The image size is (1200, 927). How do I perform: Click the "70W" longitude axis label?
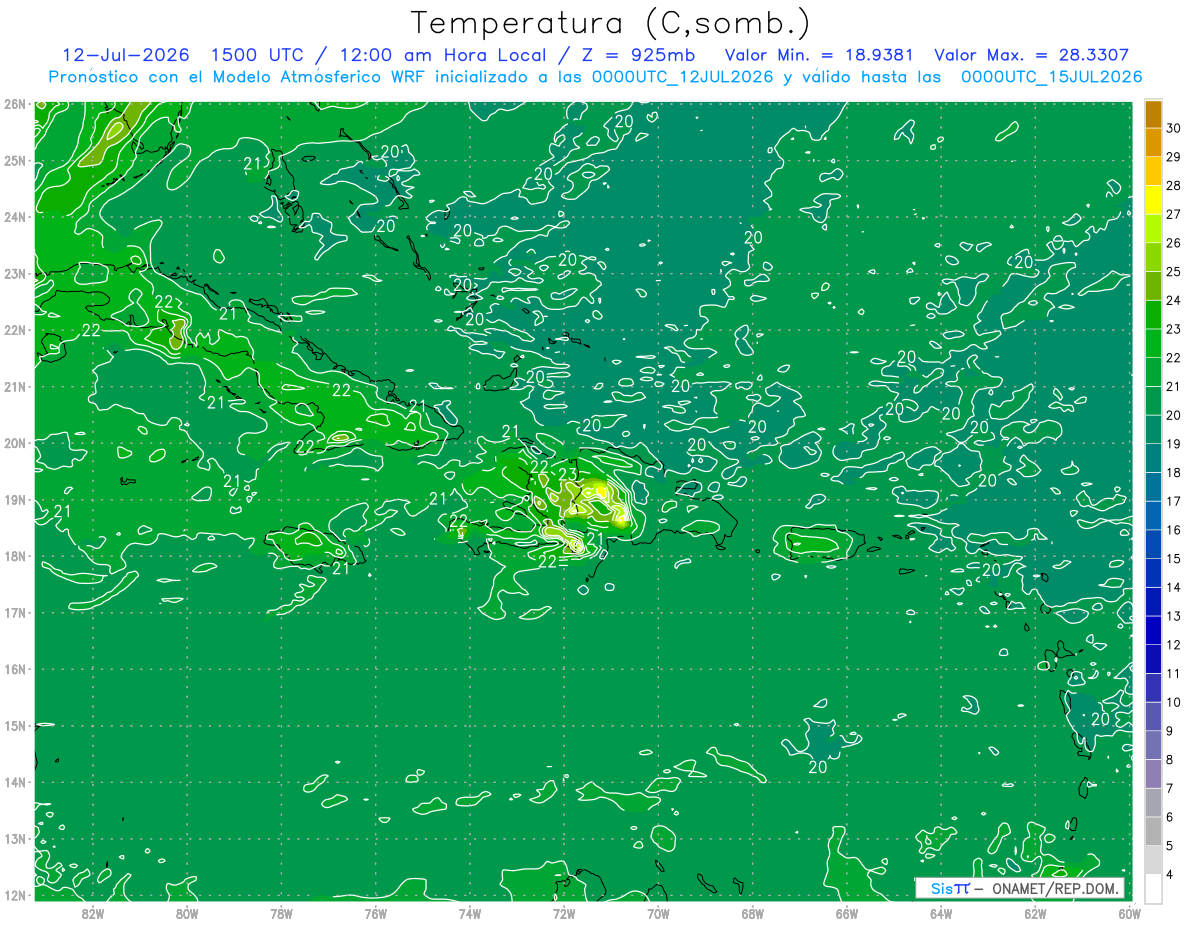[658, 912]
